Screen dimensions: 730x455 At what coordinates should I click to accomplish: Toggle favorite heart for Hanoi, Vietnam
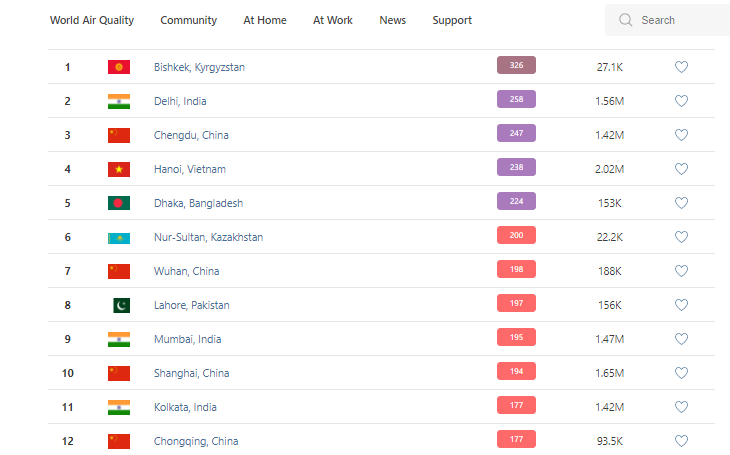click(681, 169)
